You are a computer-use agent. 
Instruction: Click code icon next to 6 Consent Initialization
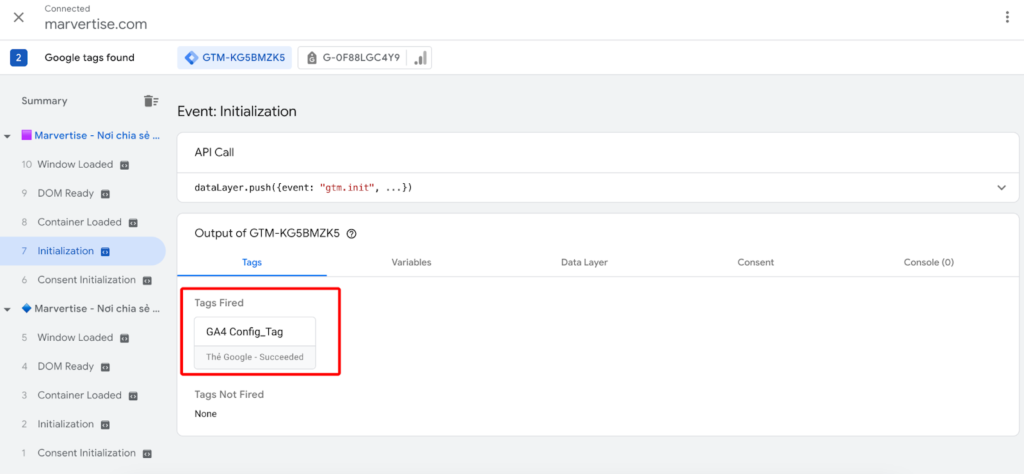[x=148, y=280]
